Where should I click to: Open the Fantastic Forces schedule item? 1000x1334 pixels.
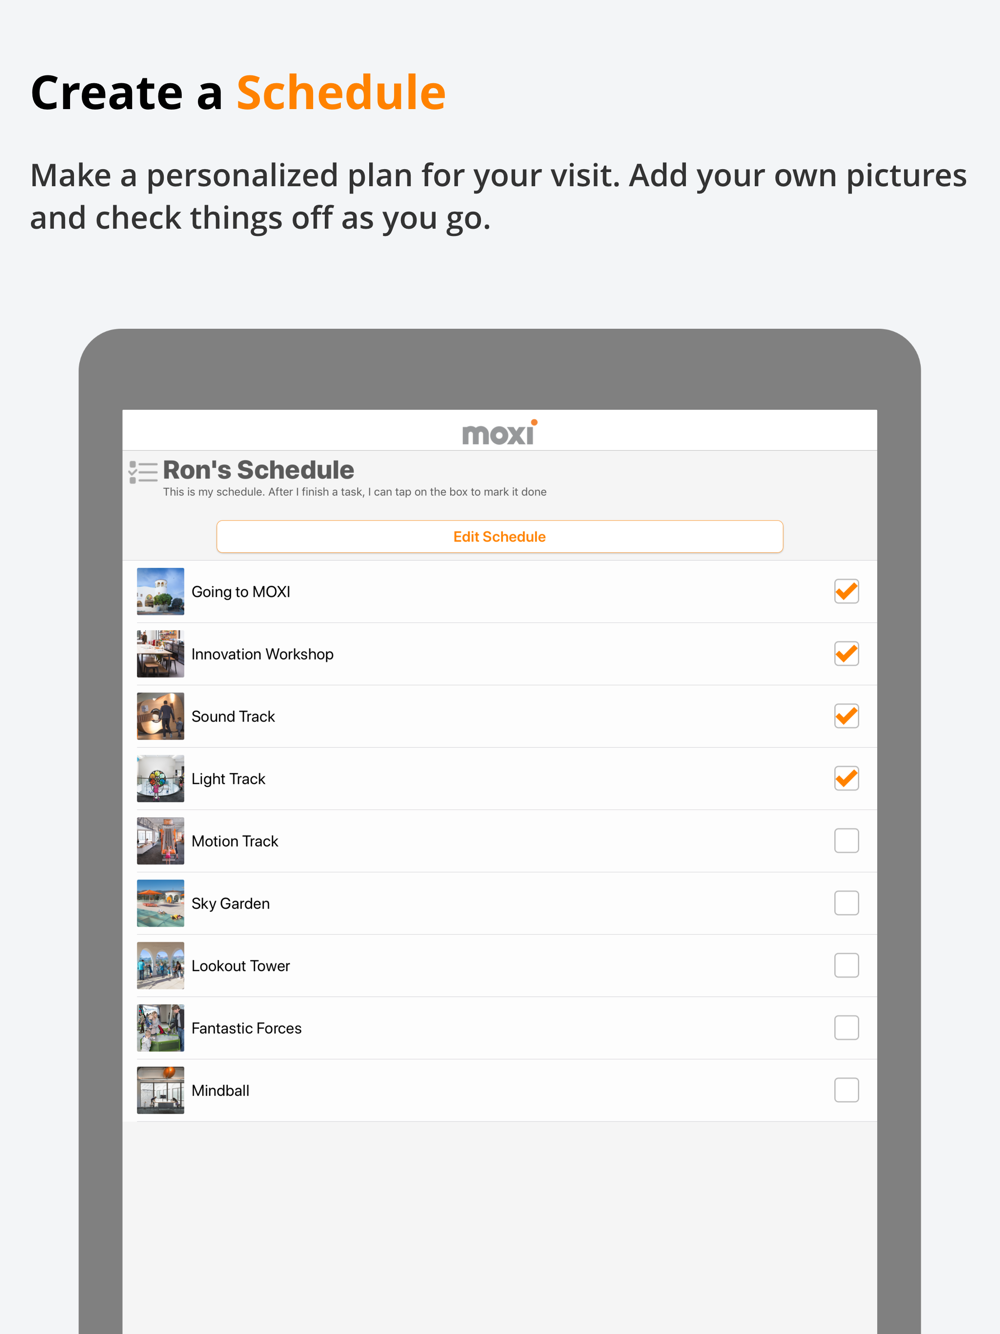[x=500, y=1028]
